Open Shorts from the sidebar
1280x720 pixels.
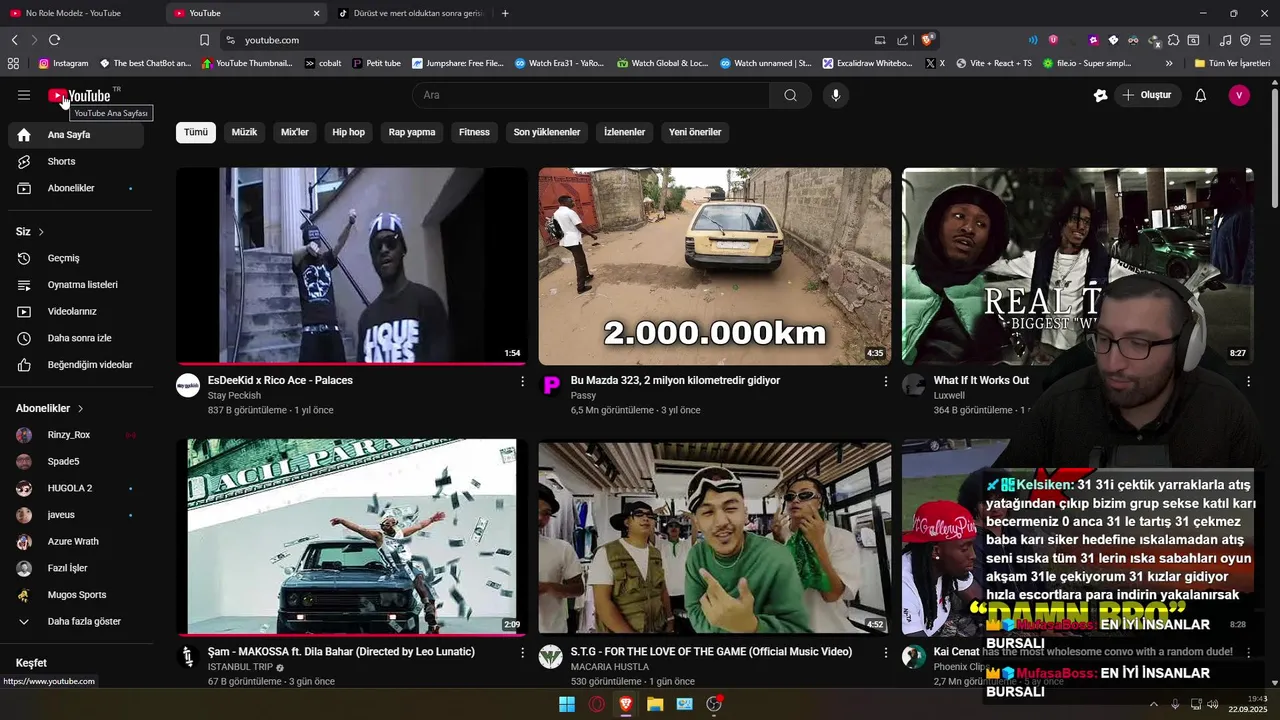76,161
